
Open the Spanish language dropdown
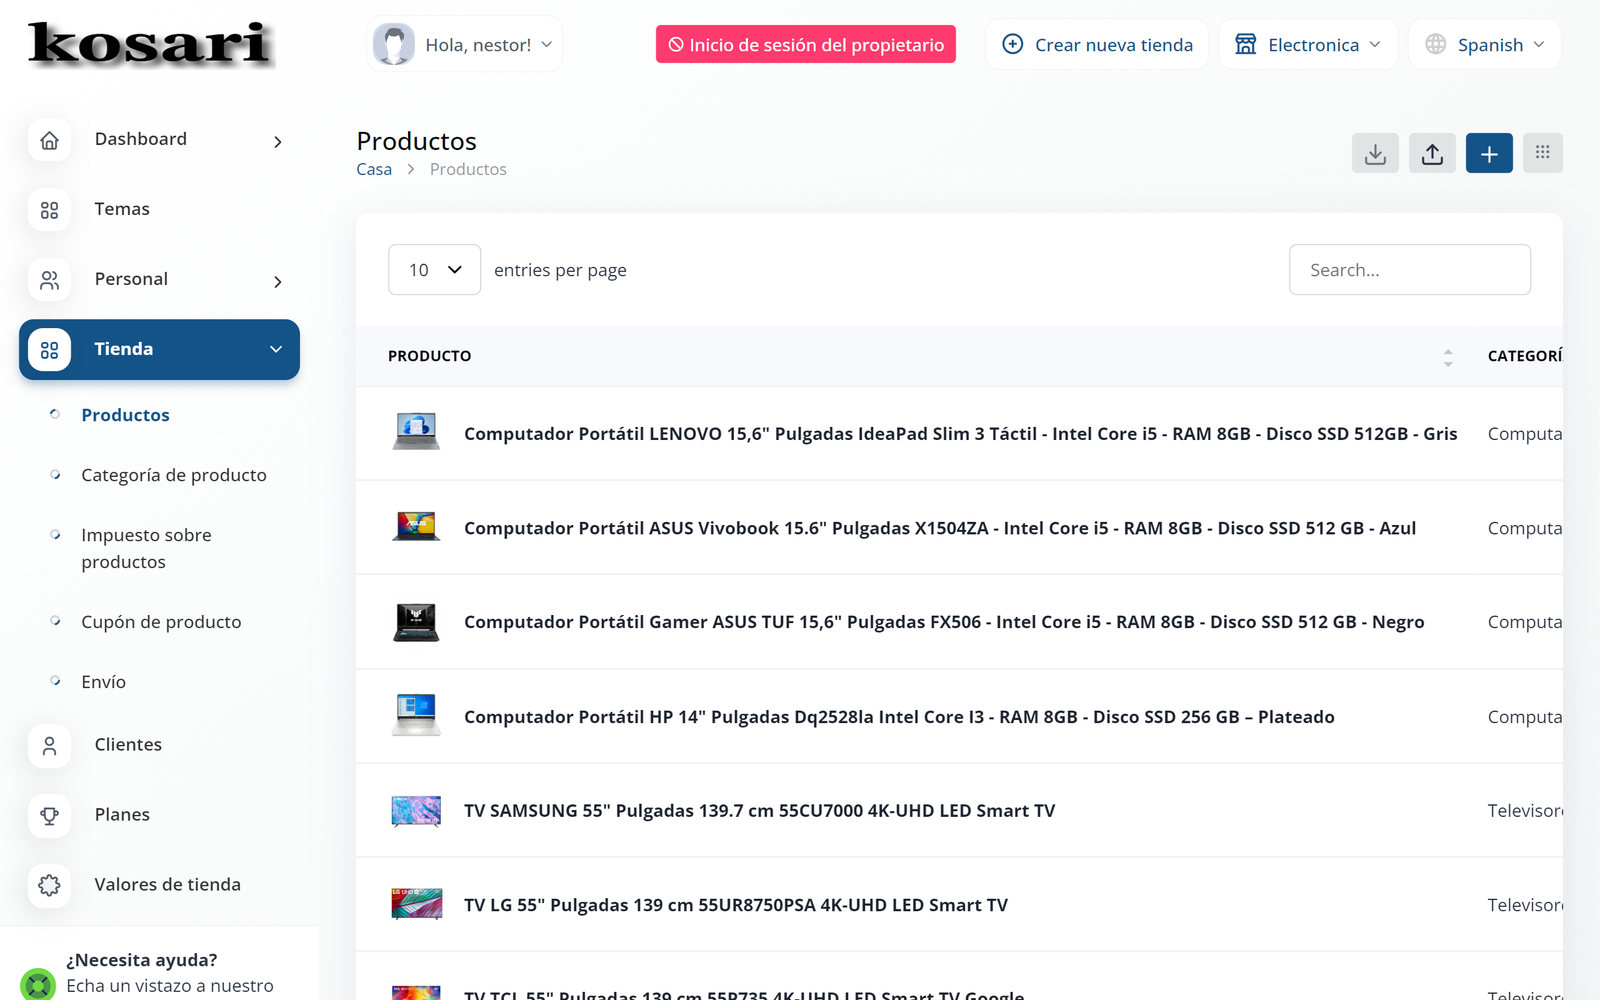tap(1485, 45)
